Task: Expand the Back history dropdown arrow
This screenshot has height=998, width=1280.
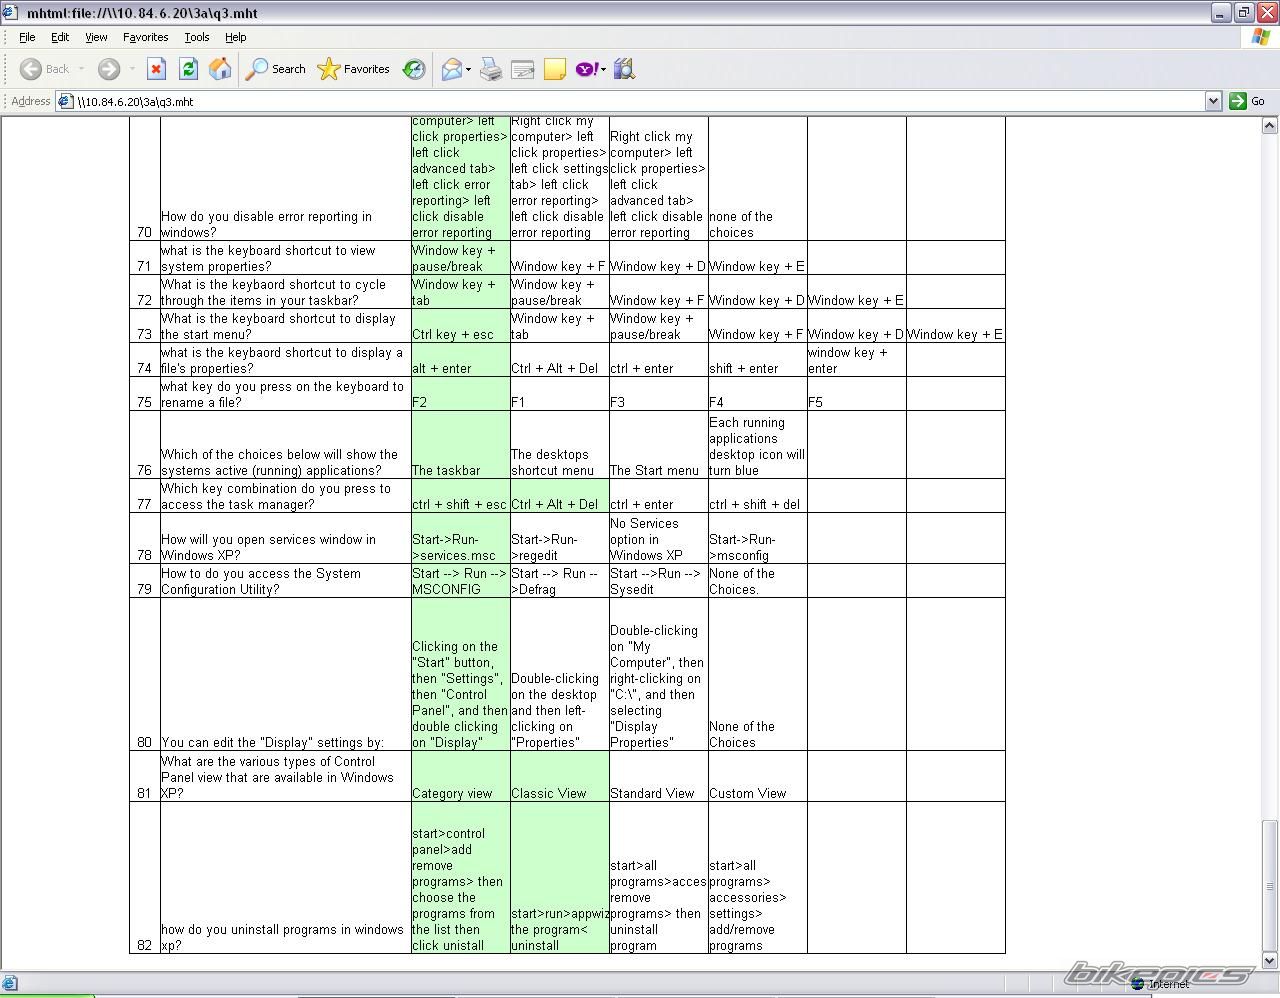Action: (82, 69)
